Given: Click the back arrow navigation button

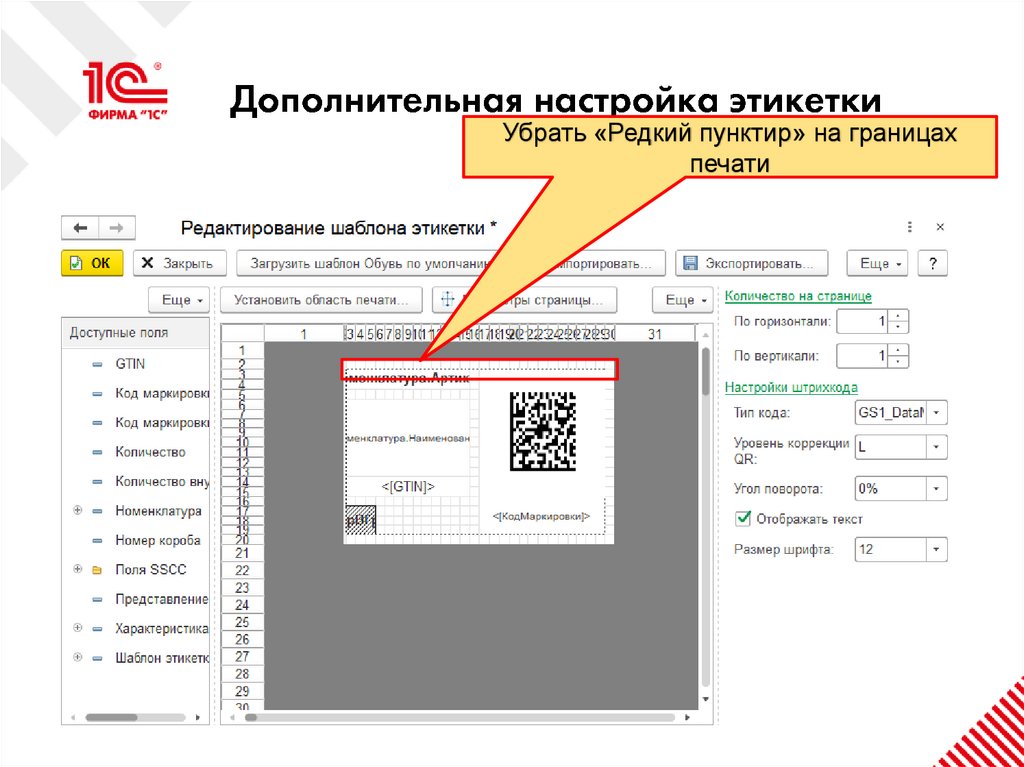Looking at the screenshot, I should coord(80,228).
